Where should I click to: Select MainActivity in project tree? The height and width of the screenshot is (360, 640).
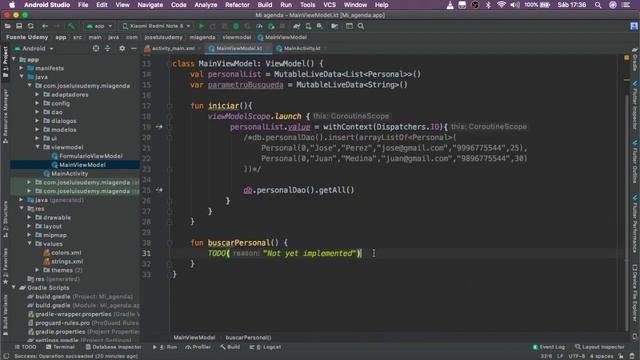[65, 173]
